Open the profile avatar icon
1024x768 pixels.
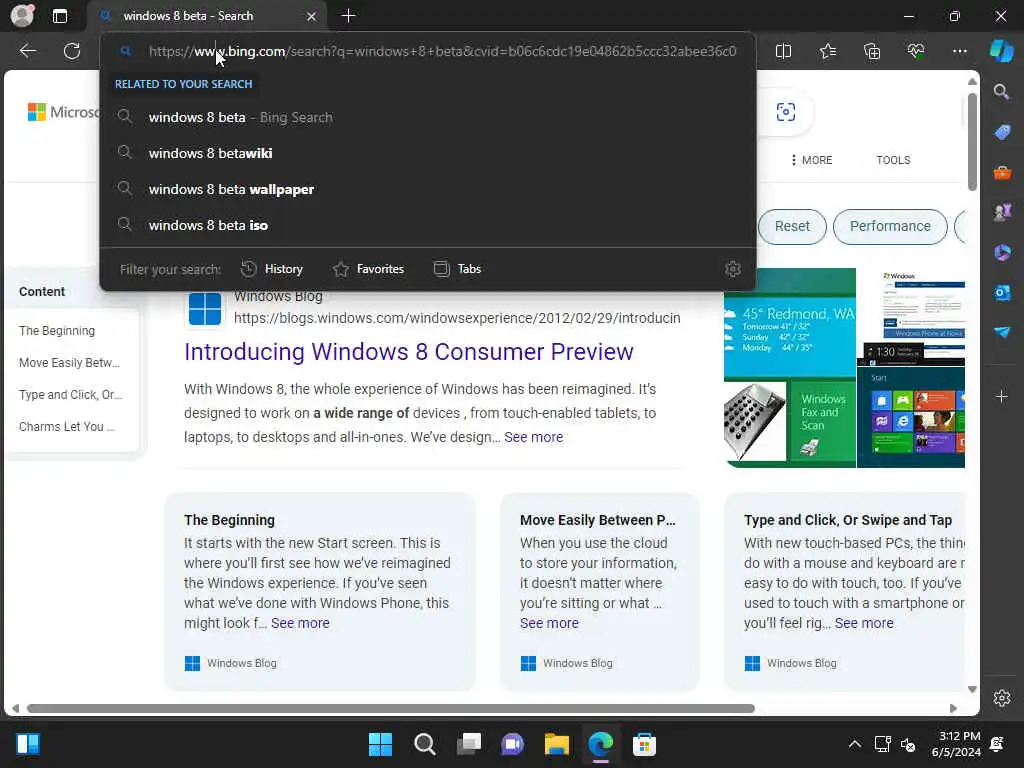pos(22,16)
